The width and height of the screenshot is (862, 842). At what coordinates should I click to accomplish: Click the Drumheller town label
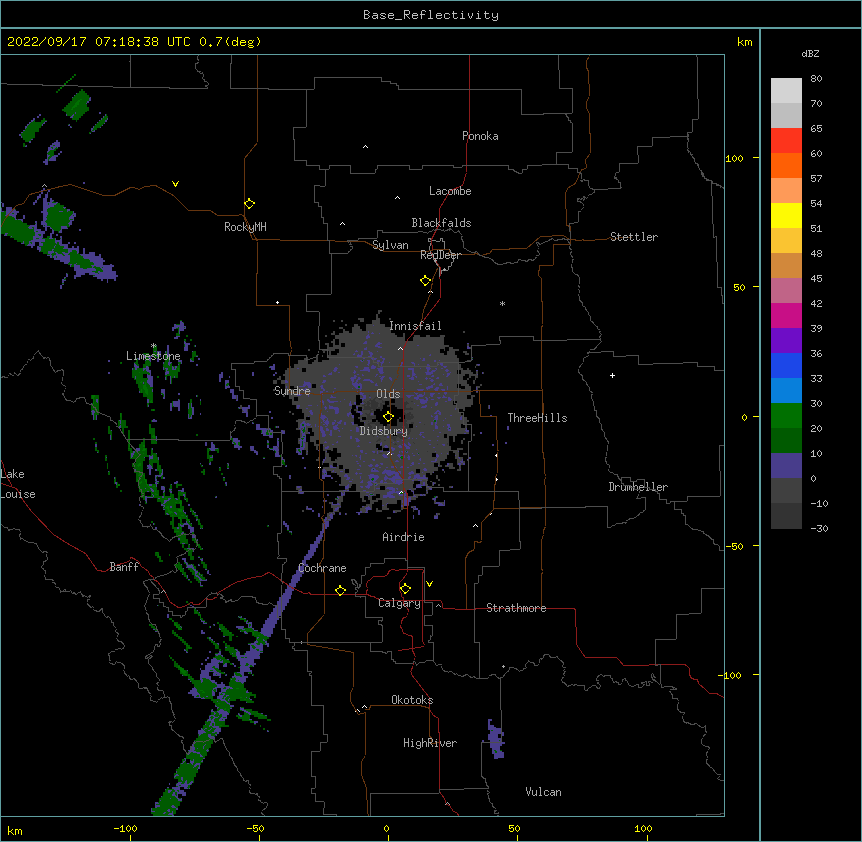638,487
